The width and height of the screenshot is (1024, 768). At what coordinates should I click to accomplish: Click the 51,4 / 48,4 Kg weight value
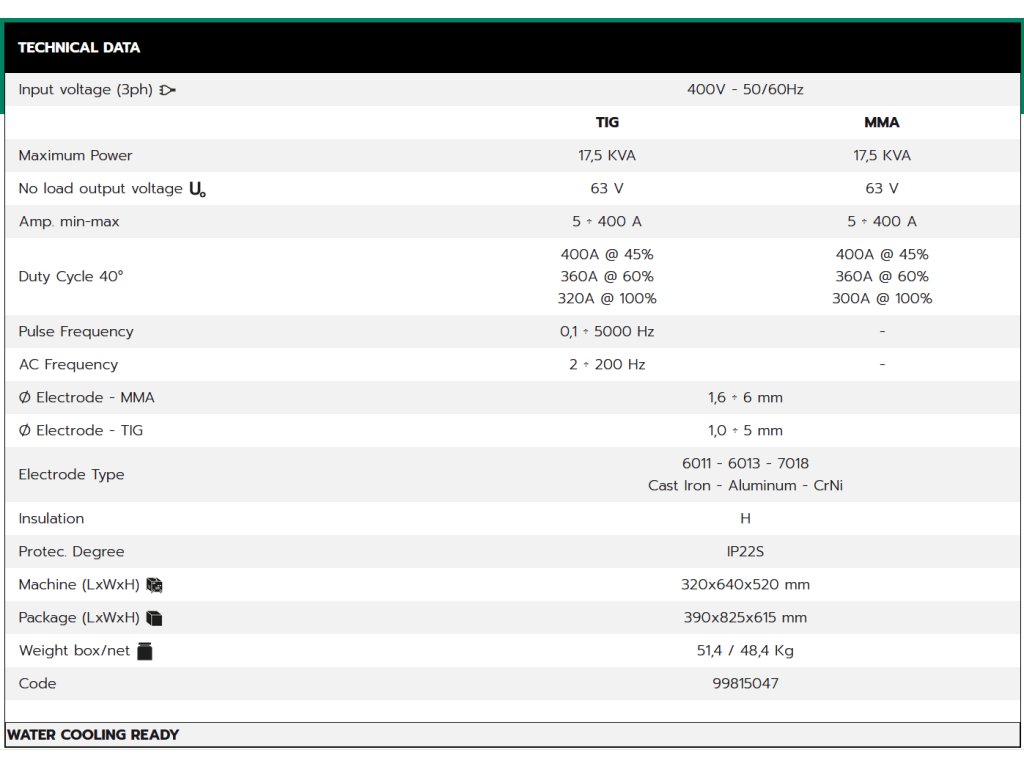click(x=745, y=651)
